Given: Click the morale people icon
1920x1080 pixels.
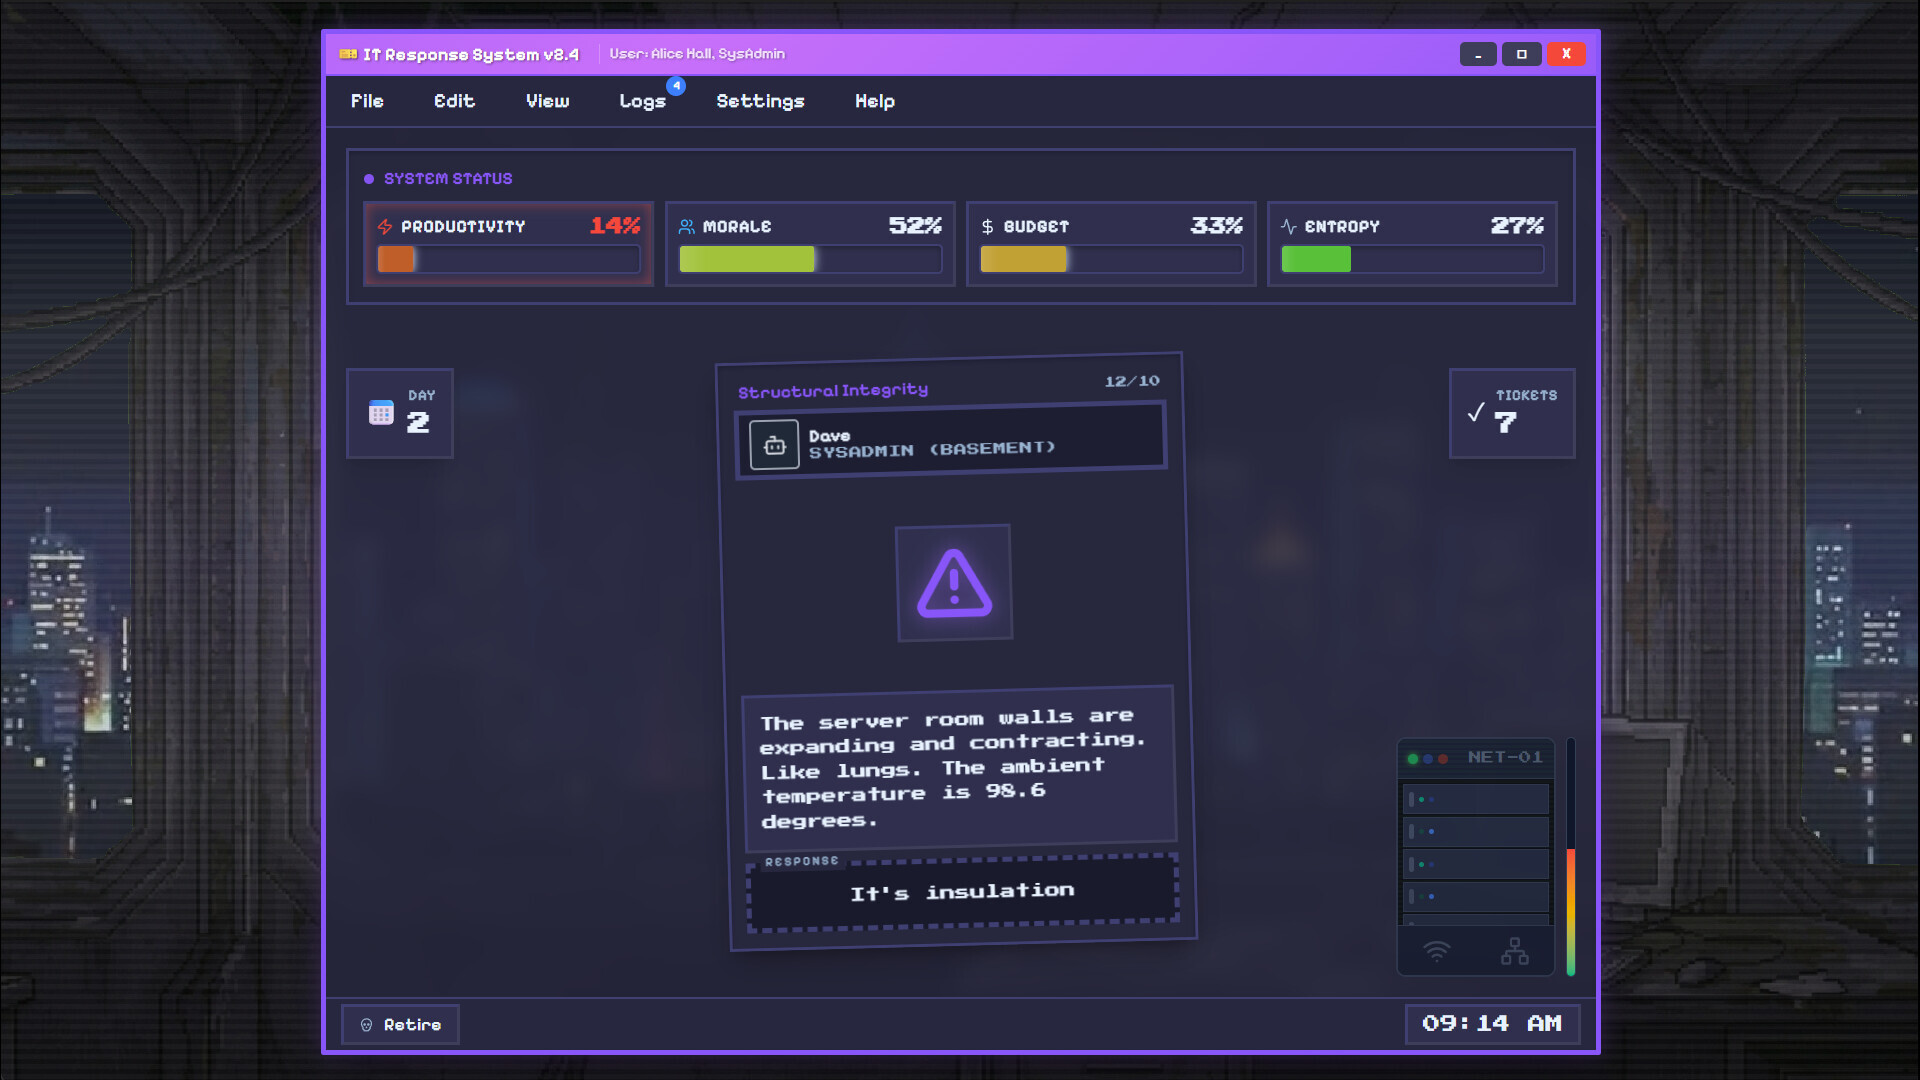Looking at the screenshot, I should [686, 225].
